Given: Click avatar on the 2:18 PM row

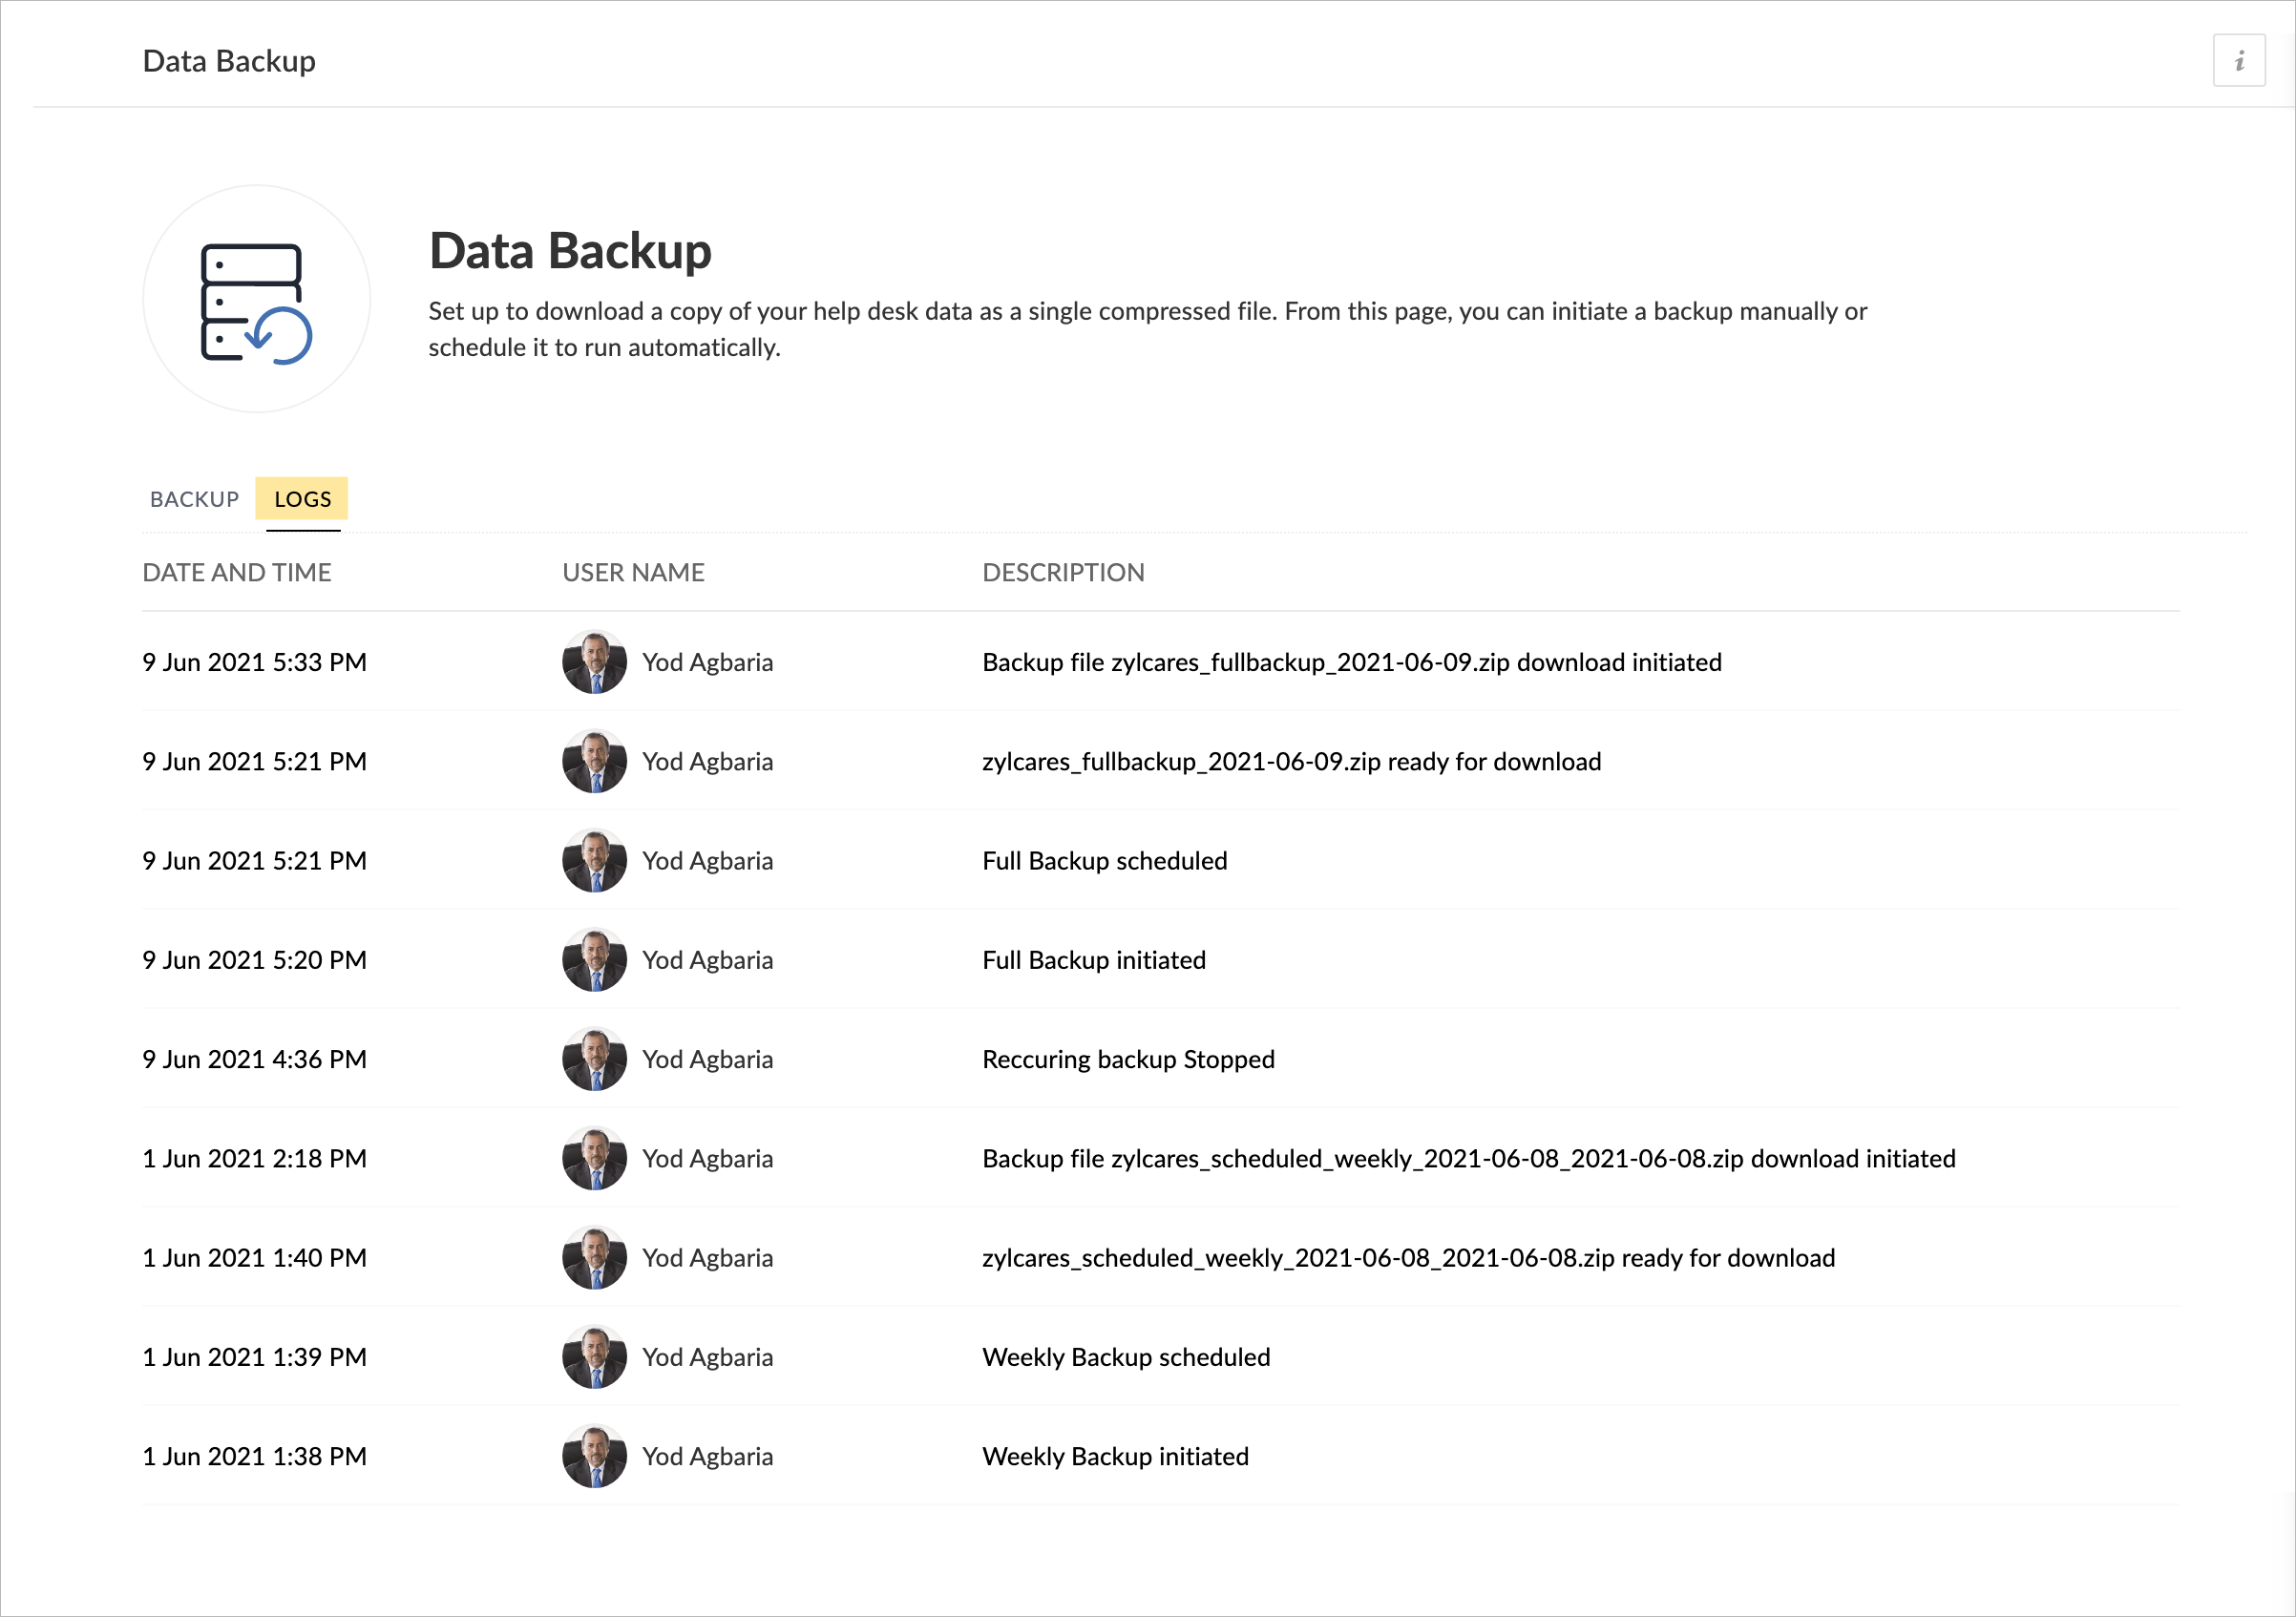Looking at the screenshot, I should (594, 1158).
